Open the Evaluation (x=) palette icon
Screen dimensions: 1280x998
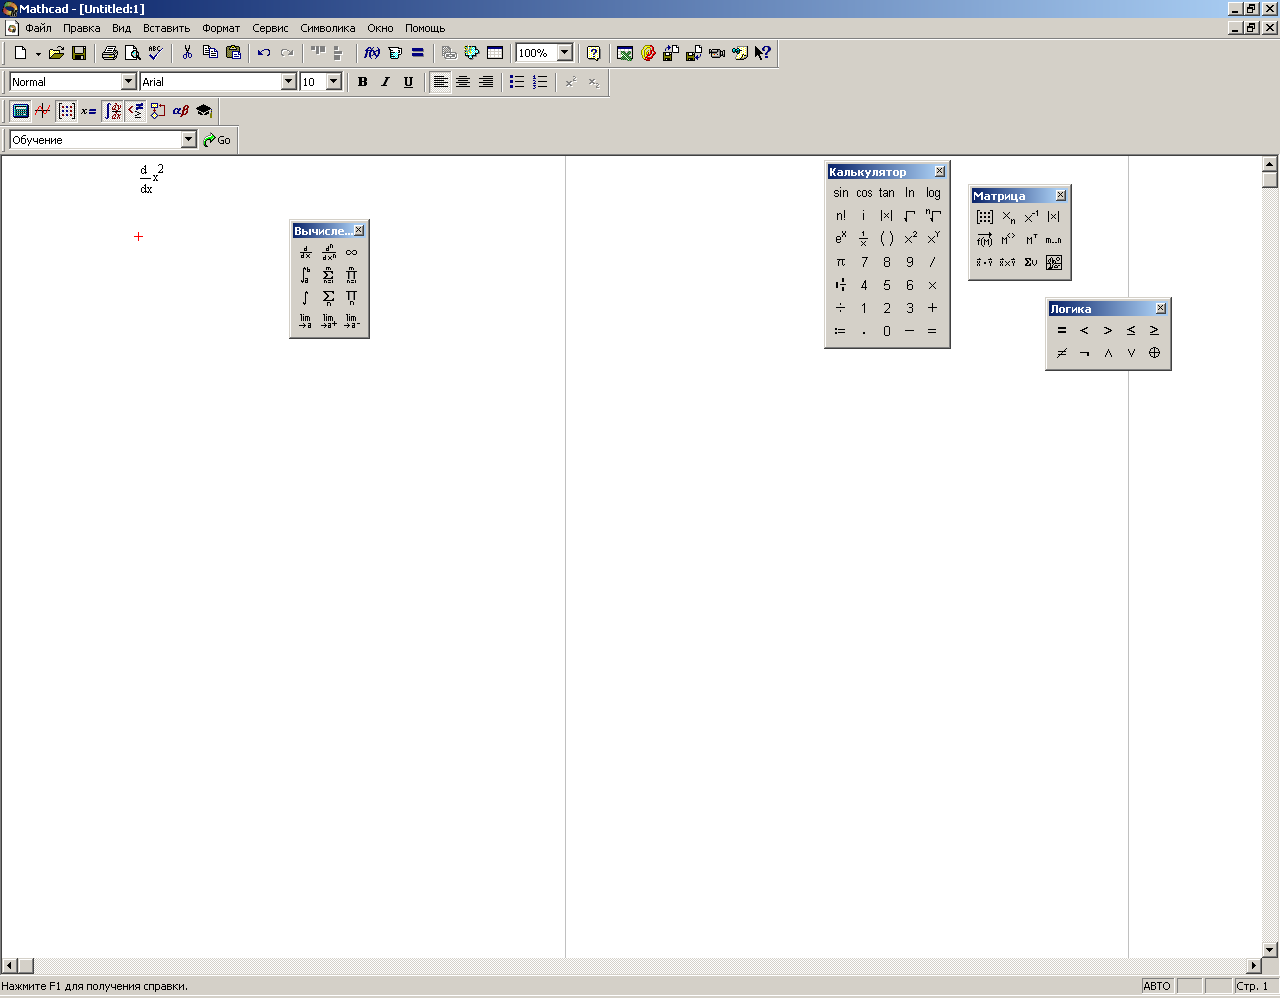pos(89,111)
